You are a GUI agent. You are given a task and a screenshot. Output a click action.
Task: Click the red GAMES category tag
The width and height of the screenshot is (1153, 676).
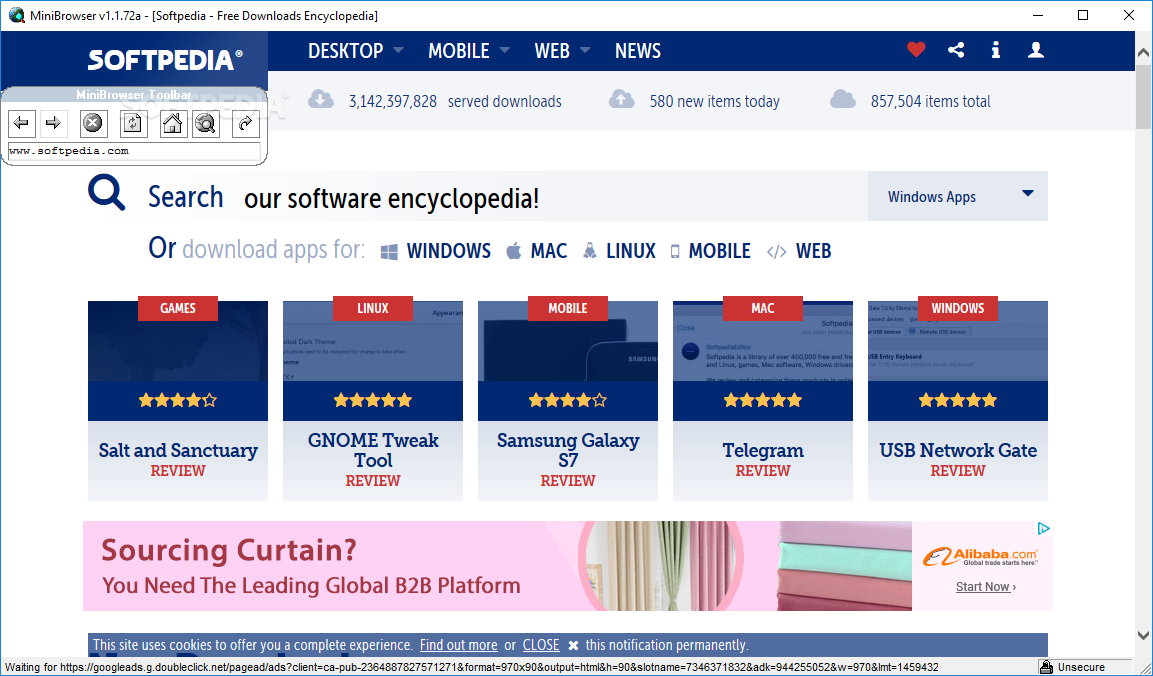(178, 308)
